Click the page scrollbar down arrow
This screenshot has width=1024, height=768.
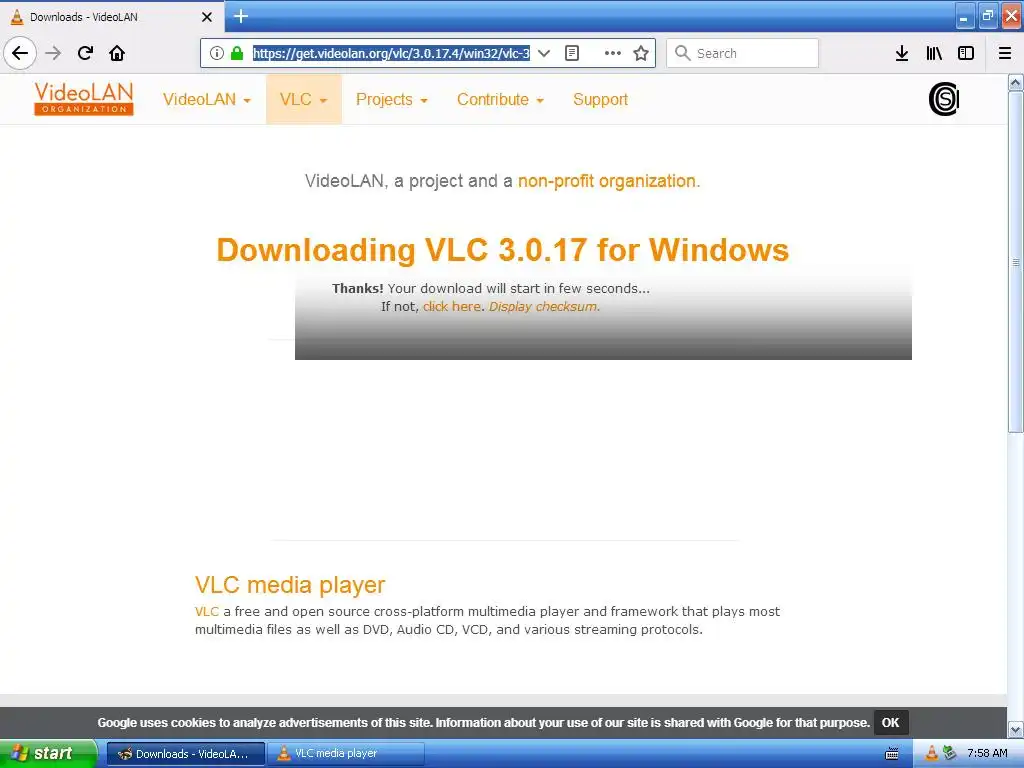coord(1015,728)
